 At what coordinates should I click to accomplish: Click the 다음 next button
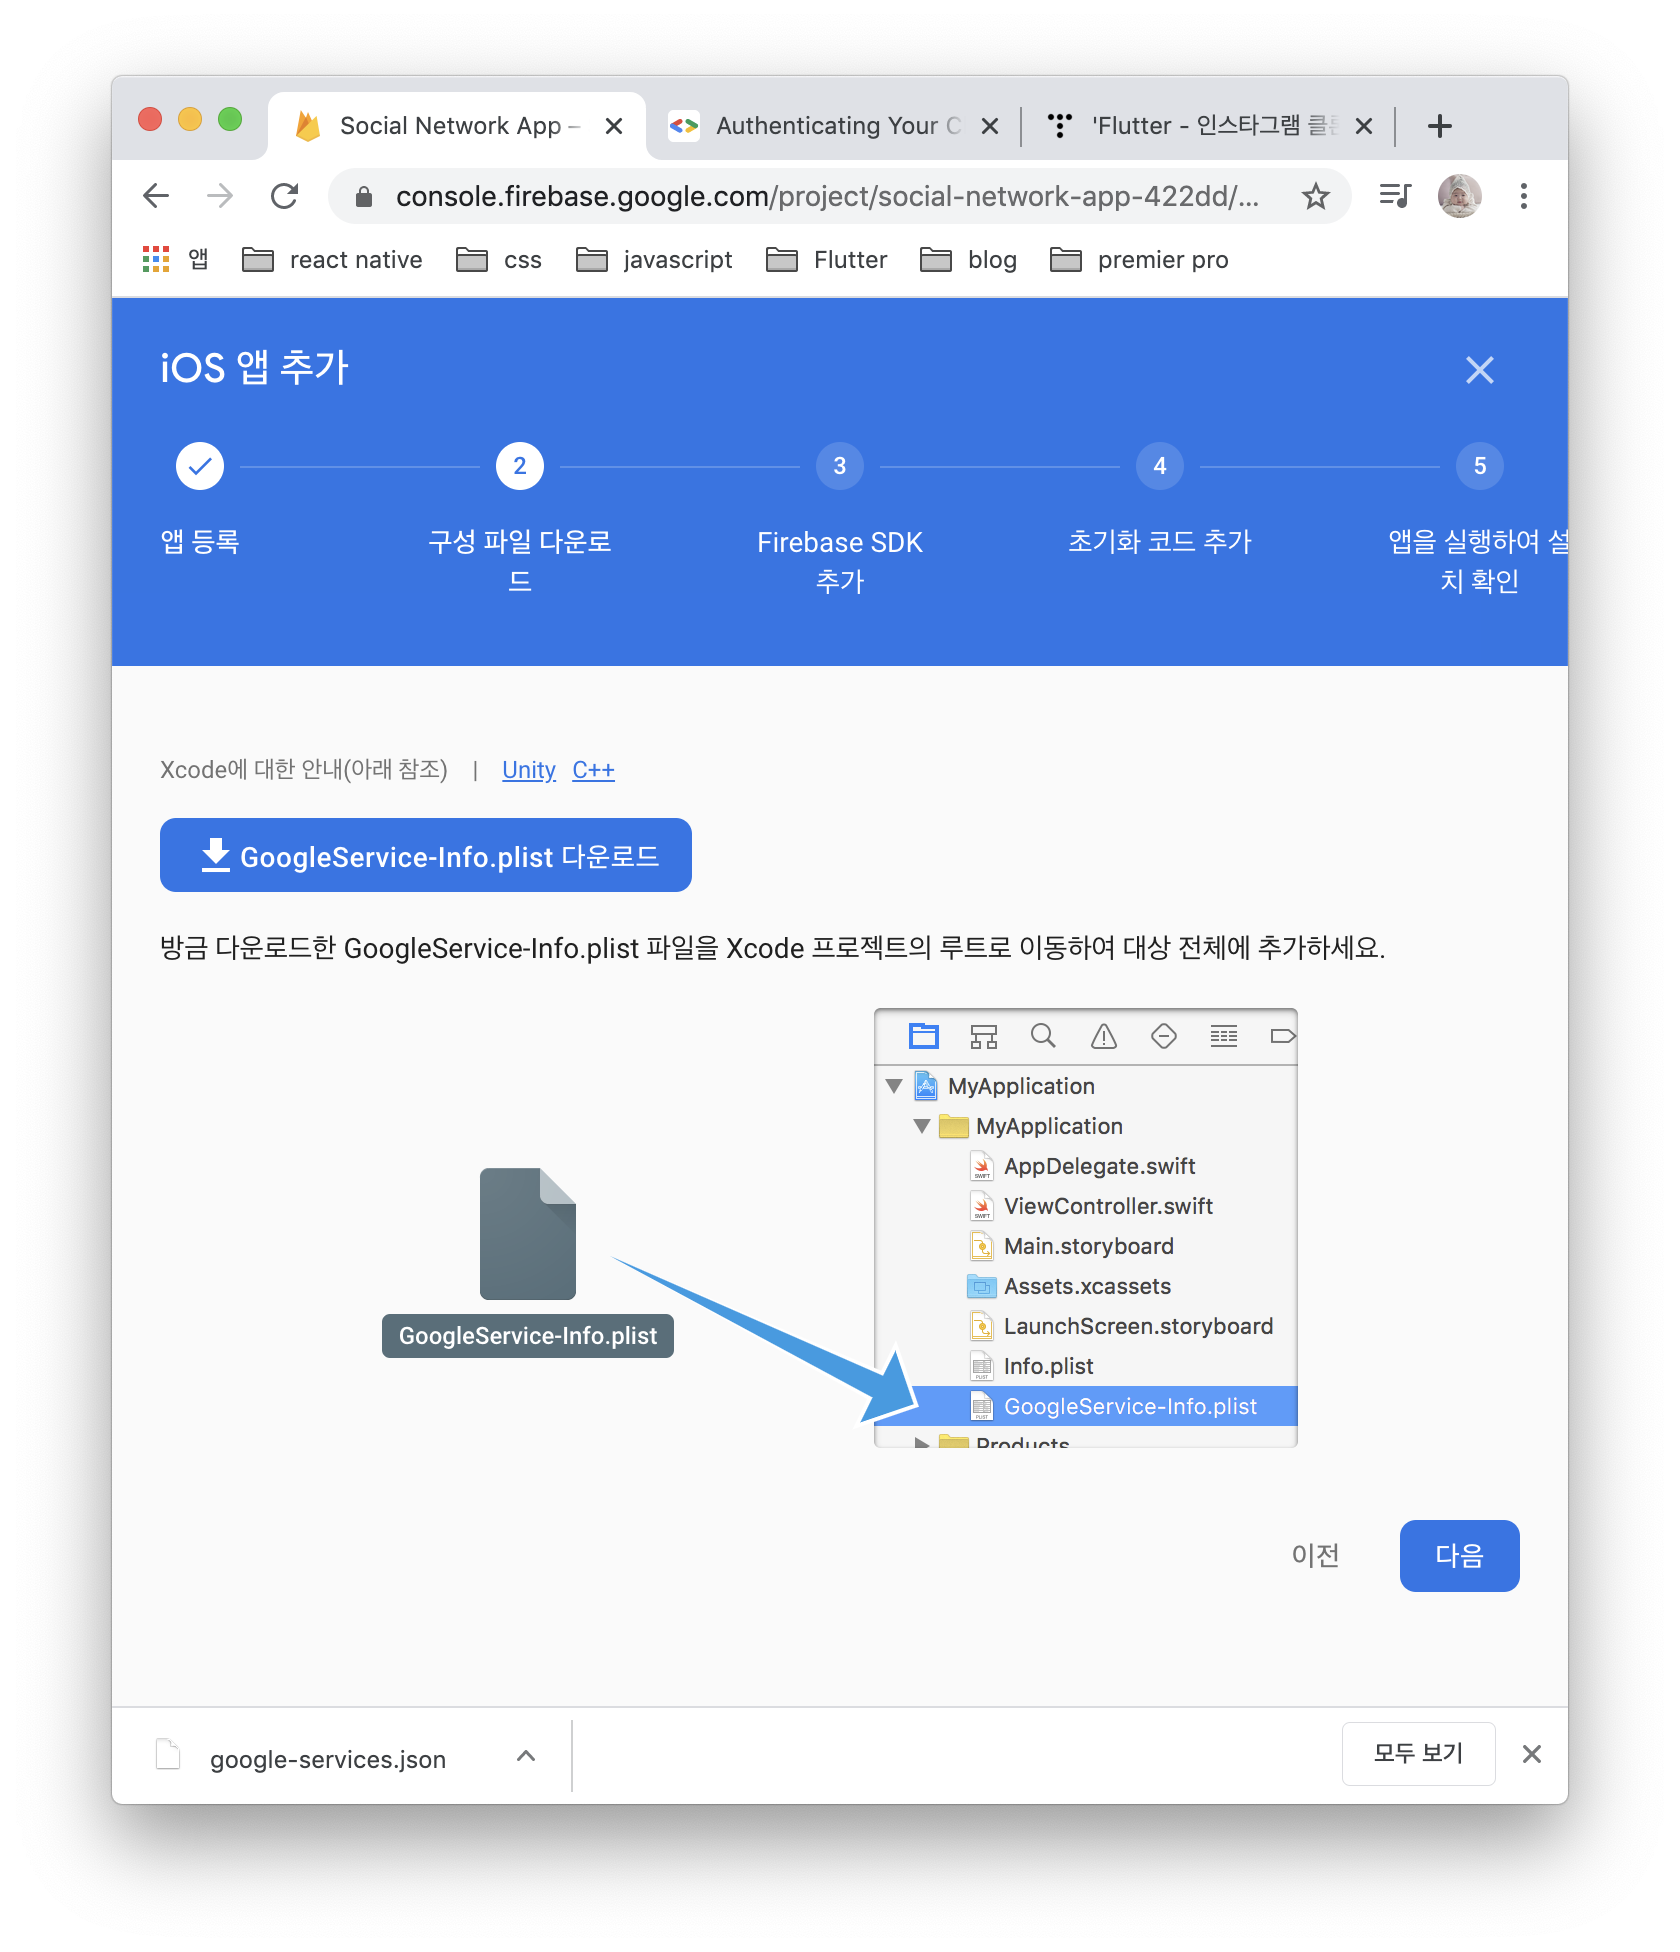point(1460,1555)
